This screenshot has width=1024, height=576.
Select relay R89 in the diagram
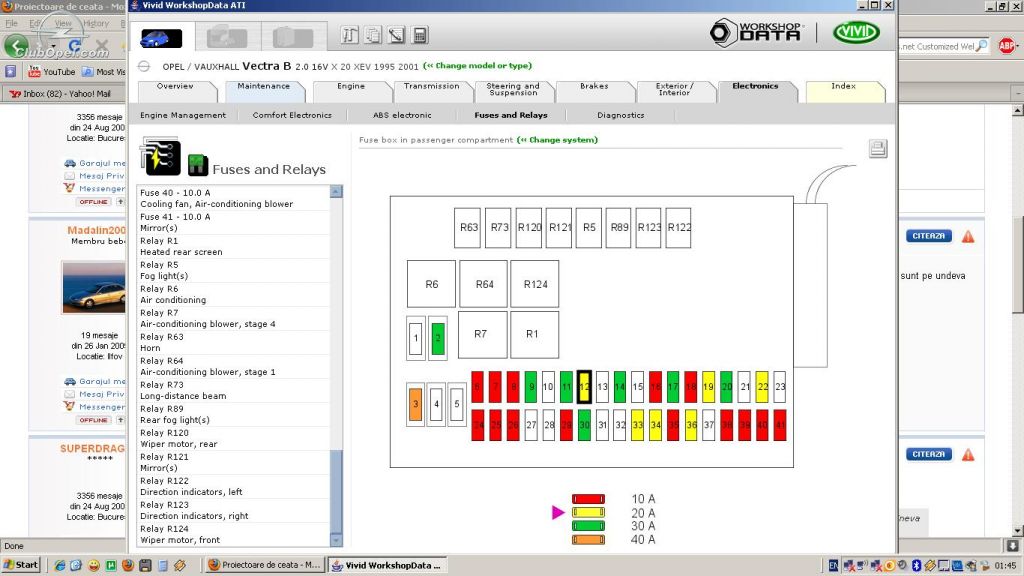click(618, 228)
